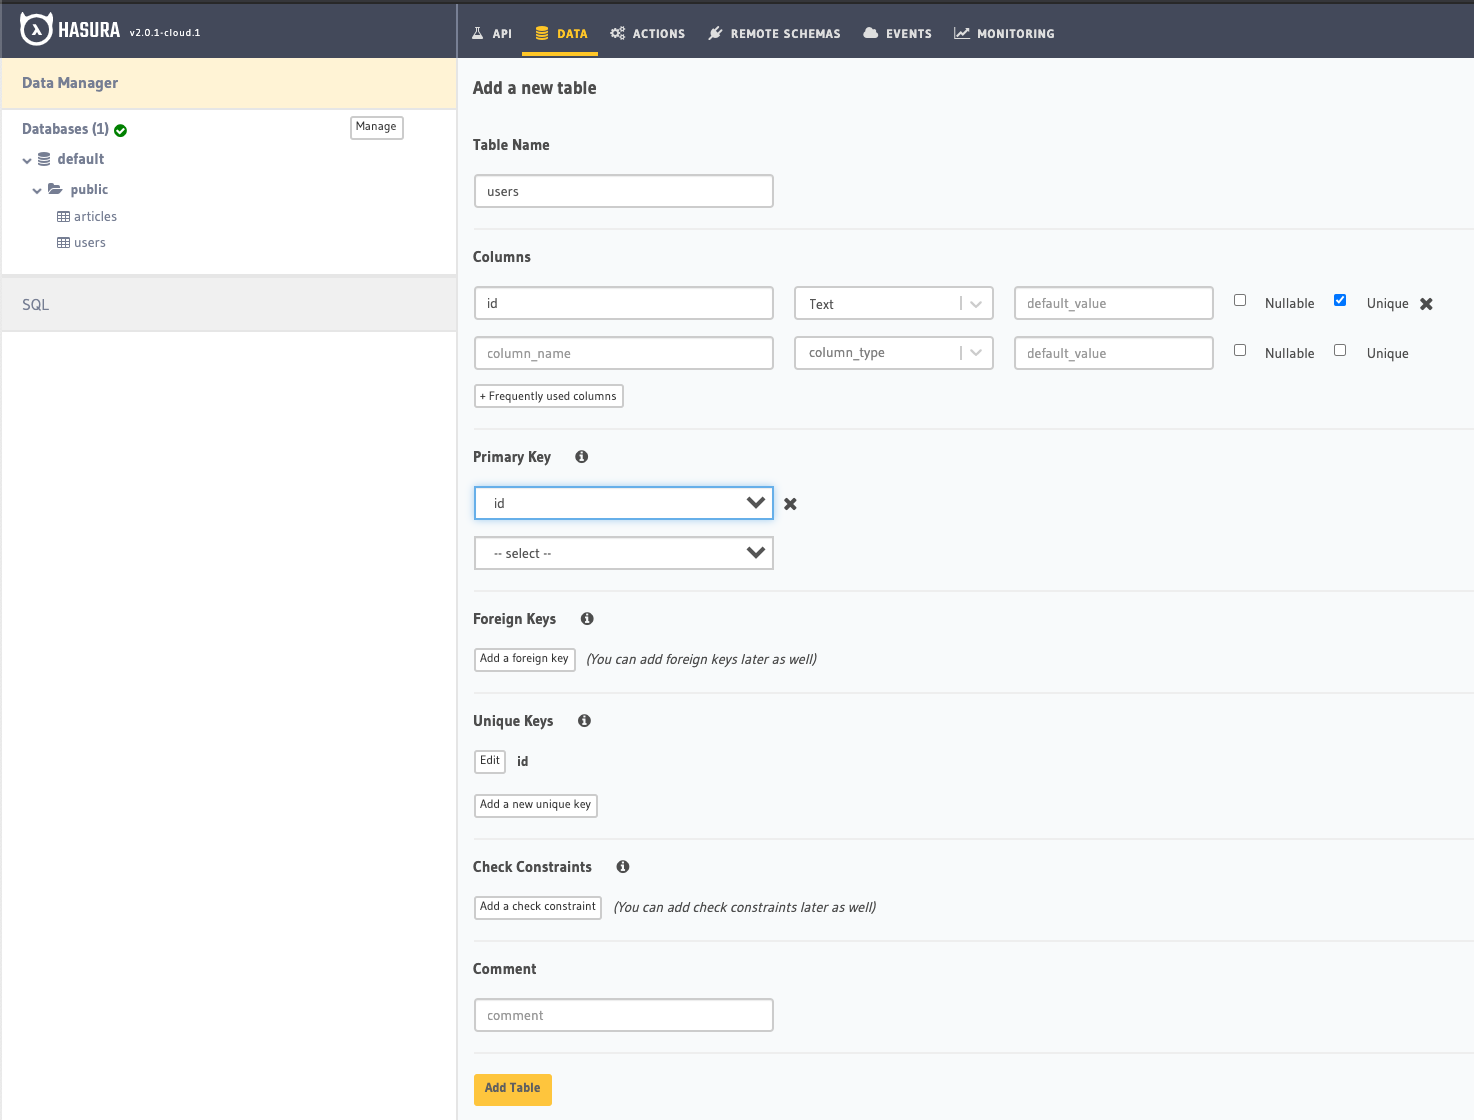Open the -- select -- primary key dropdown

click(624, 553)
